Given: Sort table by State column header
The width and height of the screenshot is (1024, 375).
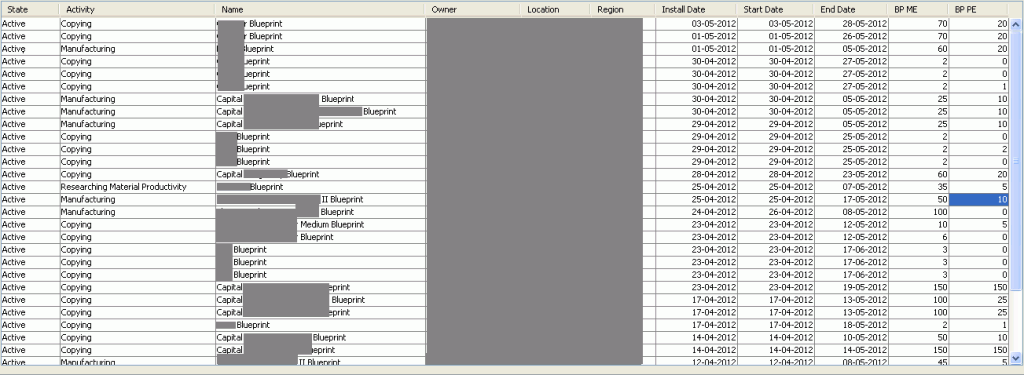Looking at the screenshot, I should (29, 10).
